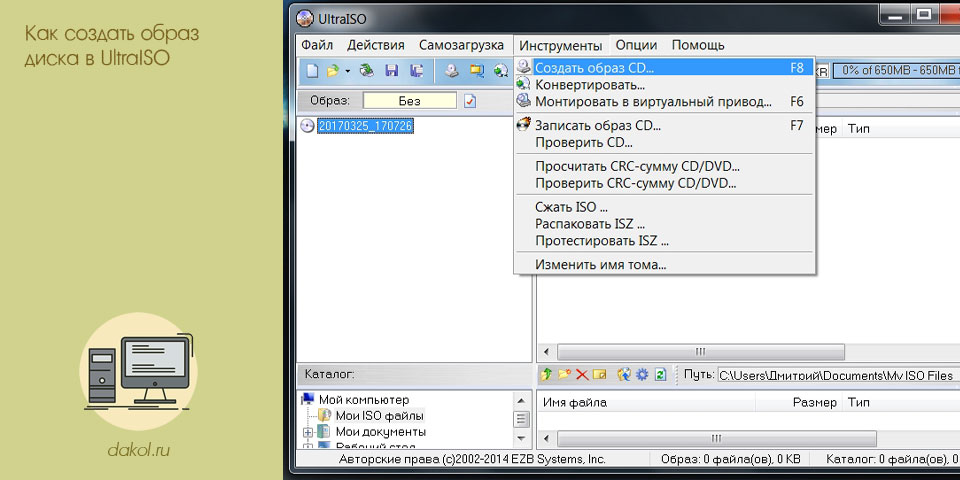
Task: Choose Просчитать CRC-сумму CD/DVD...
Action: 664,167
